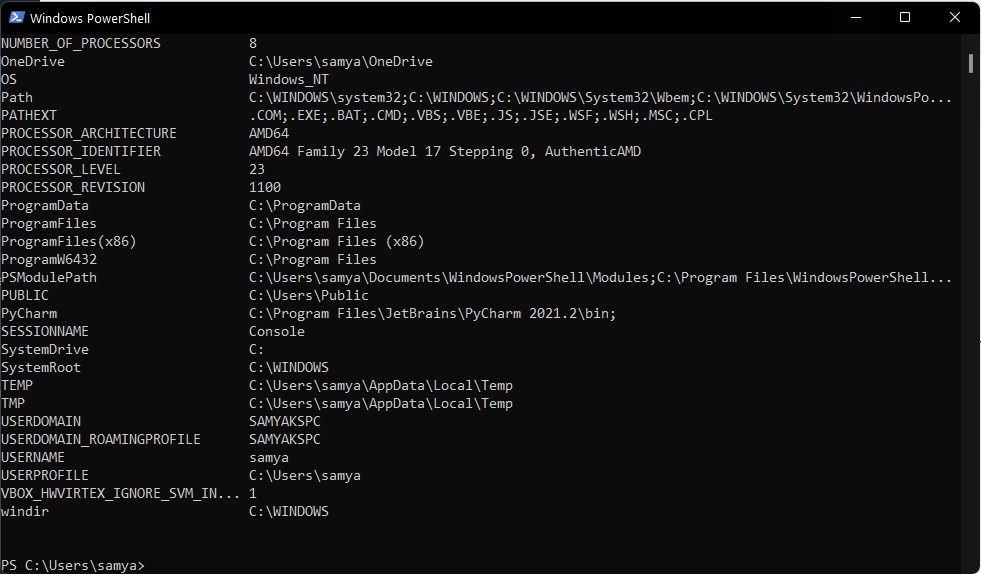Image resolution: width=981 pixels, height=574 pixels.
Task: Click the USERDOMAIN_ROAMINGPROFILE variable name
Action: [101, 439]
